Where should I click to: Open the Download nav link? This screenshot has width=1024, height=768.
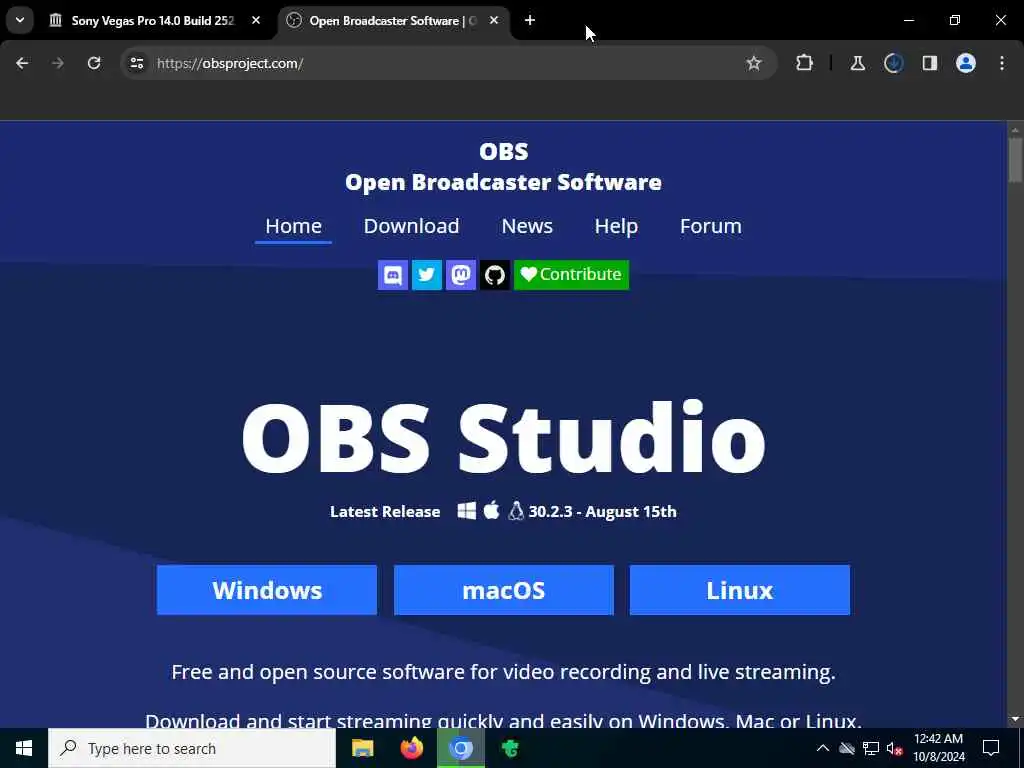[x=411, y=226]
